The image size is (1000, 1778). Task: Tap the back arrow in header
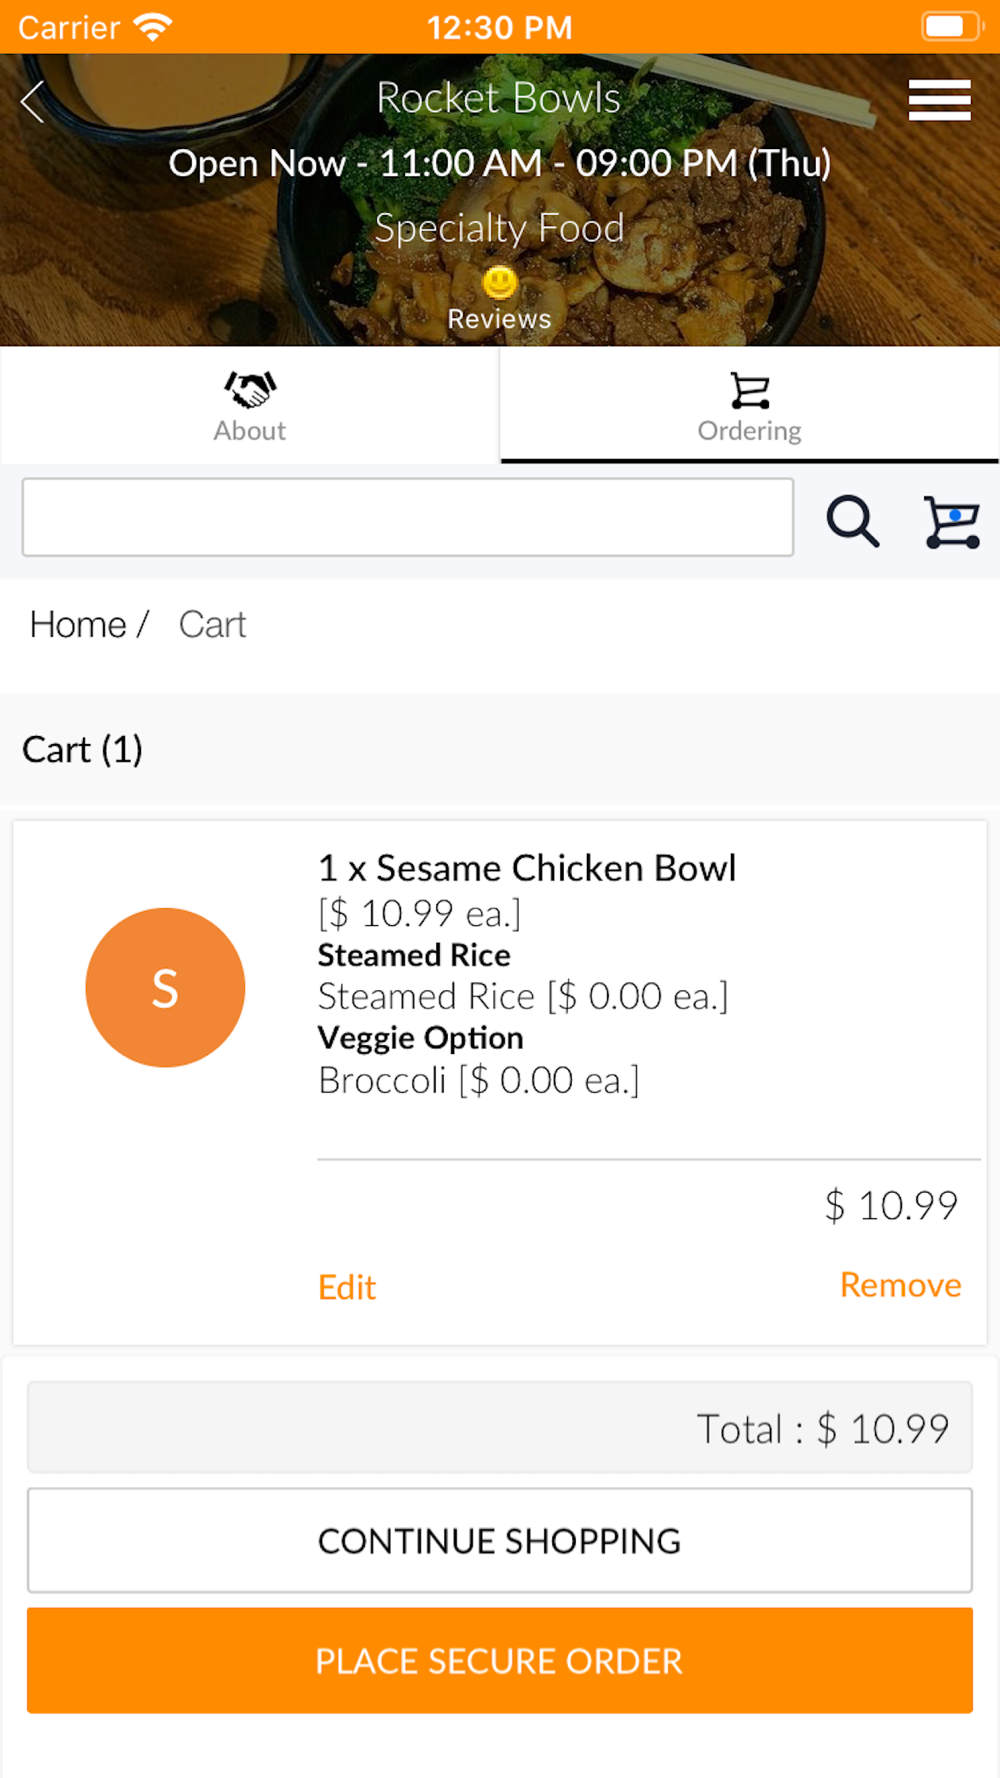point(32,101)
